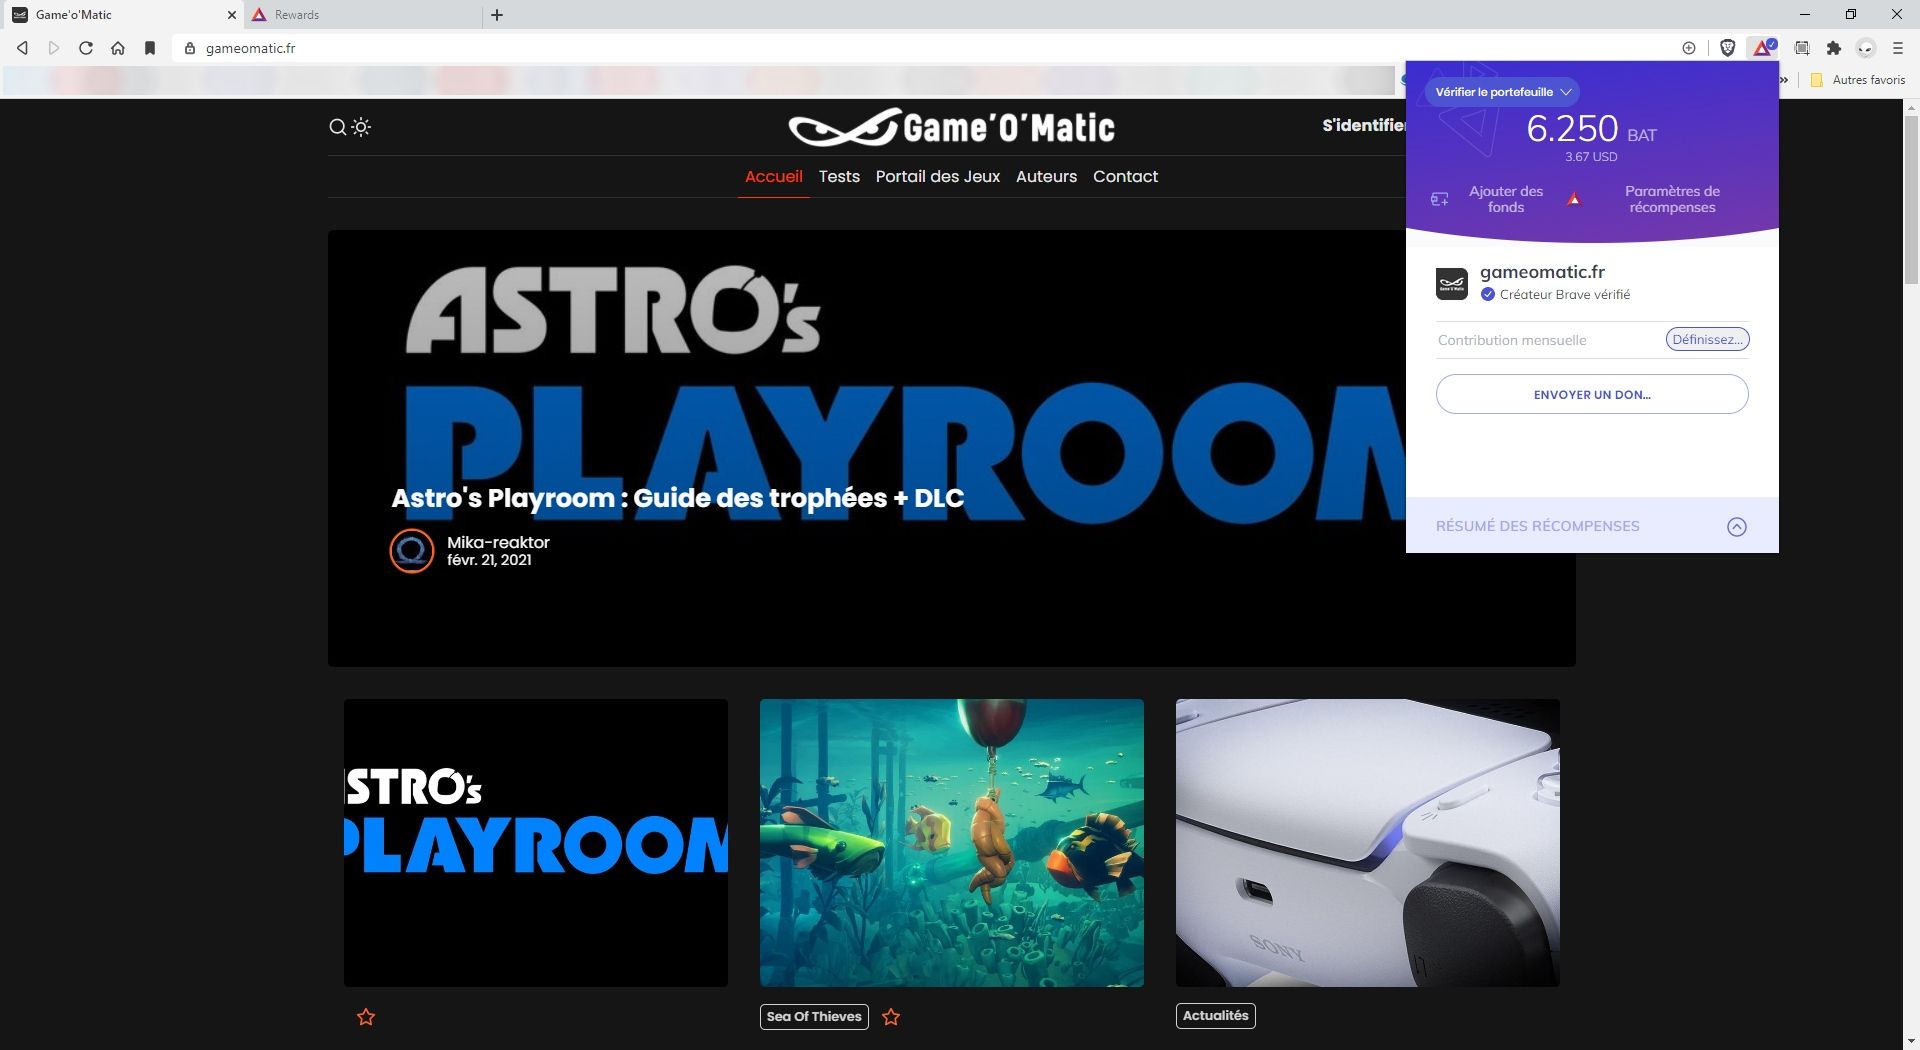Click the profile avatar icon in toolbar
This screenshot has width=1920, height=1050.
1866,48
